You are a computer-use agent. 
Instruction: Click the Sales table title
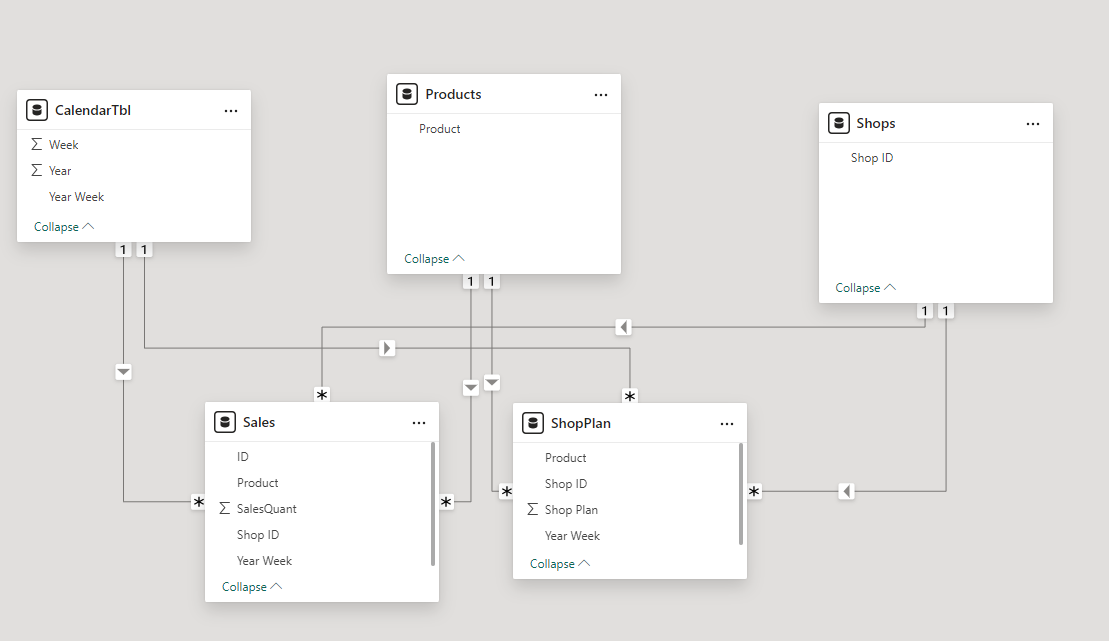click(x=259, y=422)
